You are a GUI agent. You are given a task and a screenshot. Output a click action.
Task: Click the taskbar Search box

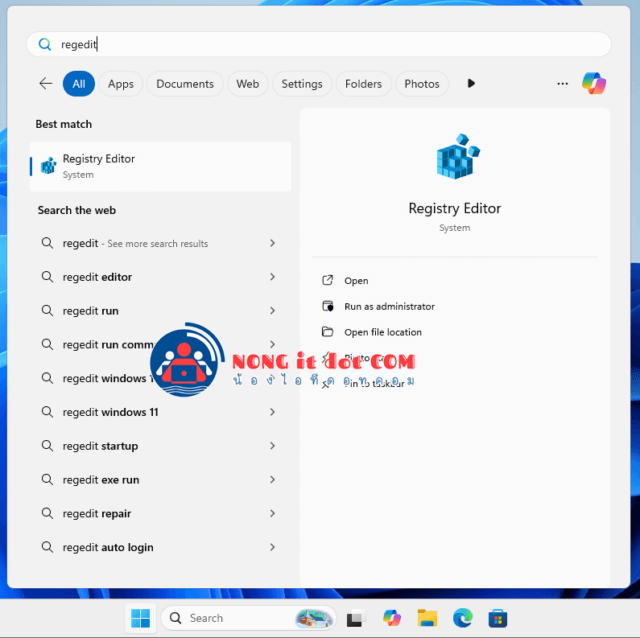pos(249,618)
